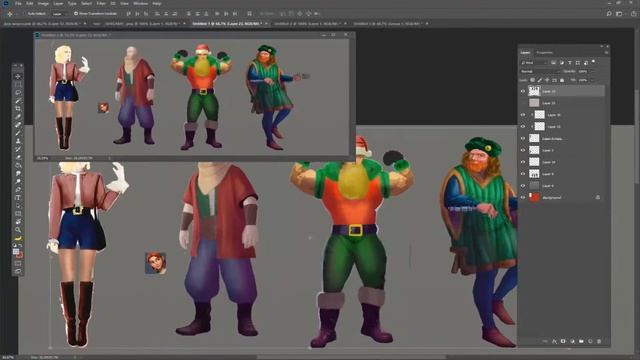Select the Dodge tool
The image size is (640, 360).
[18, 182]
